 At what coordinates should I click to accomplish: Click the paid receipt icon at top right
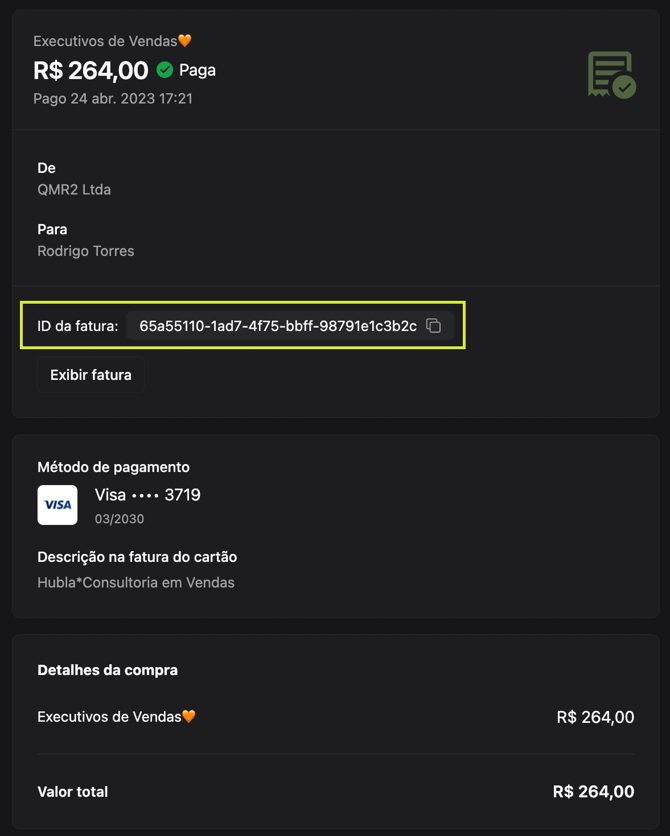tap(611, 75)
